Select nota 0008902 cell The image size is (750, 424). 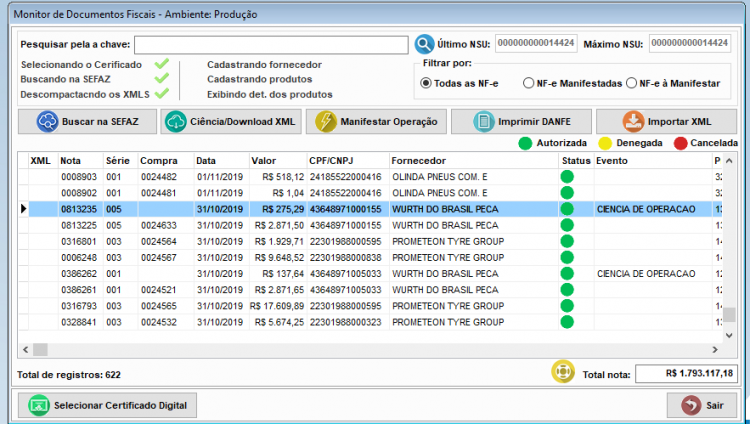coord(80,193)
